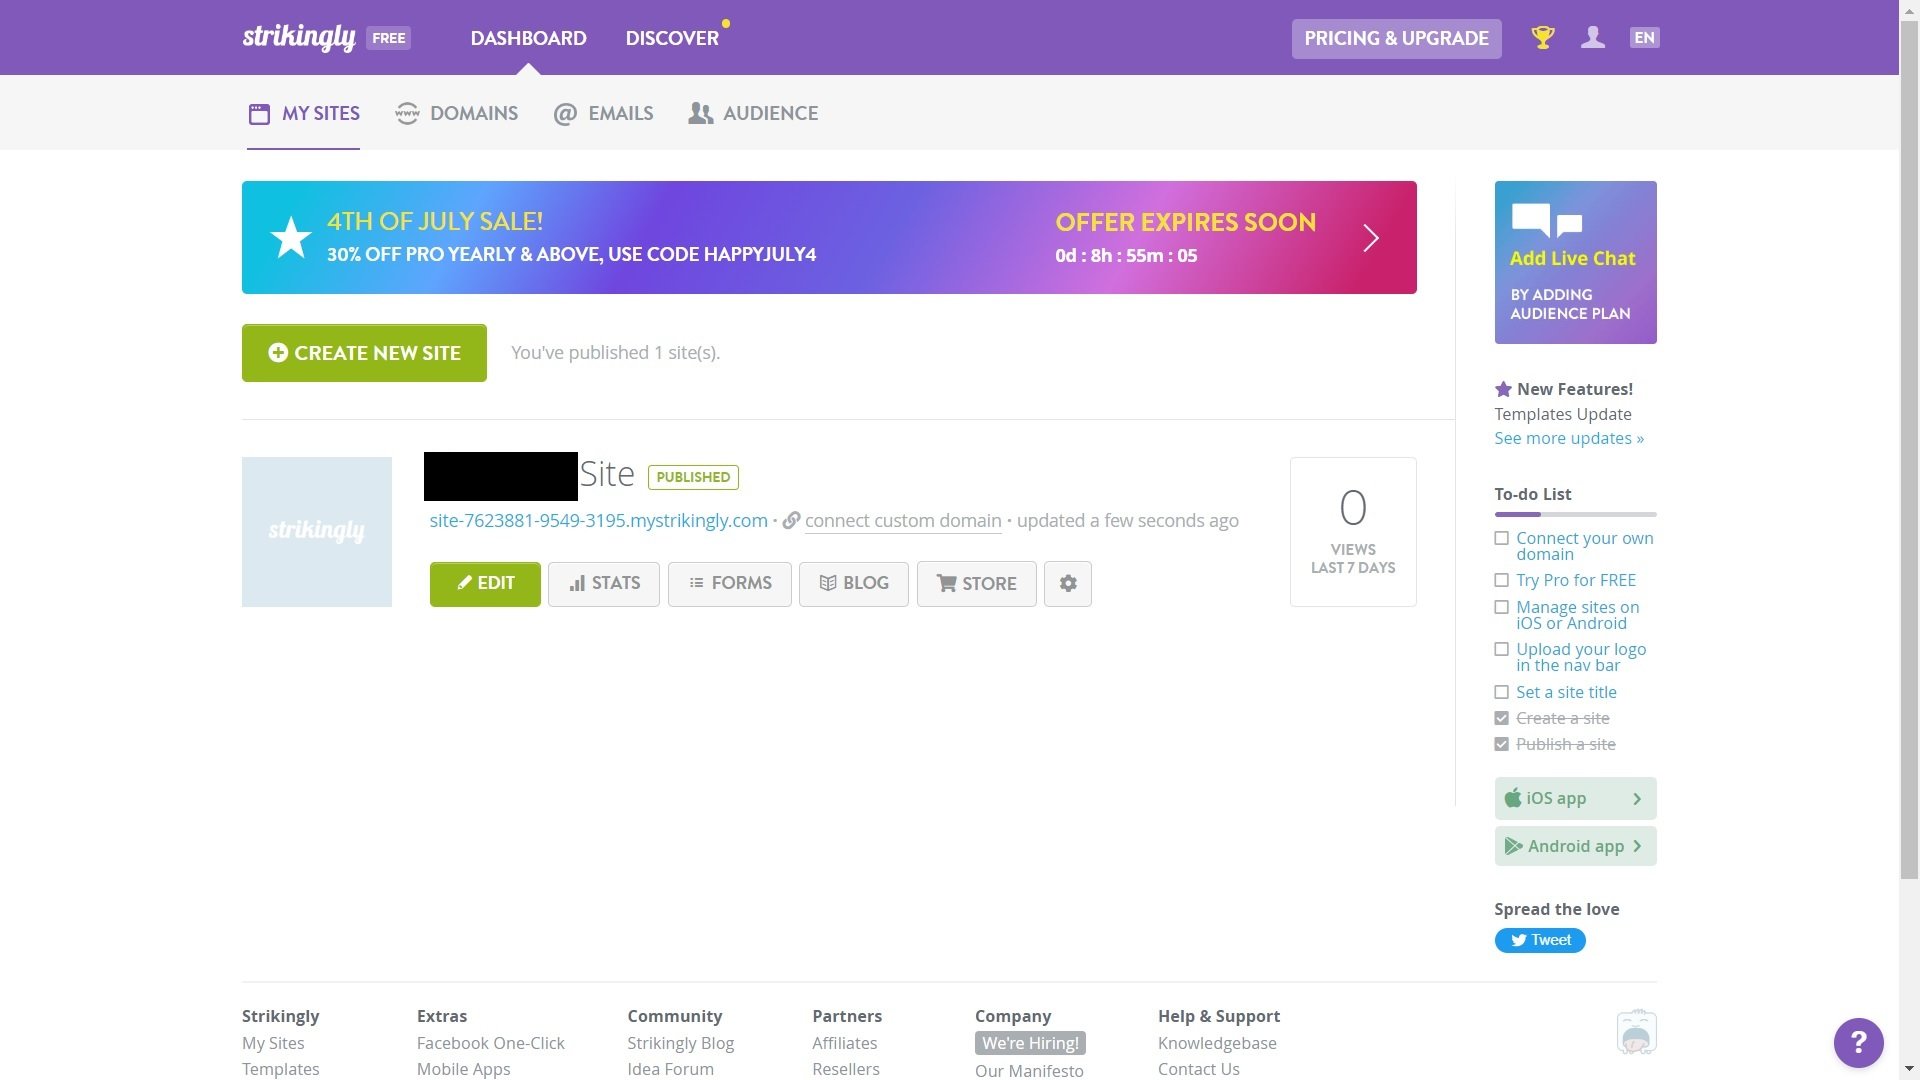Click the site settings gear icon

tap(1068, 584)
